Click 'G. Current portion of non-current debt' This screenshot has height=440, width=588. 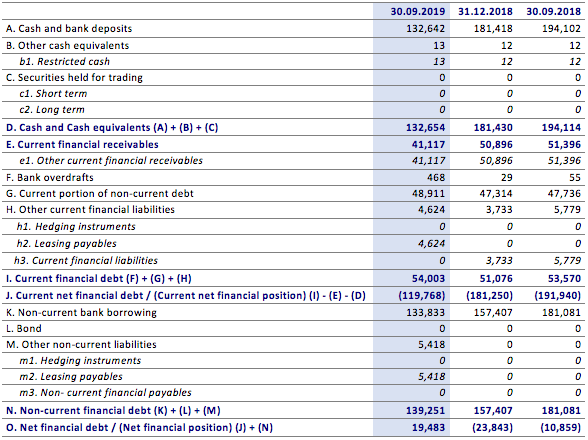click(99, 194)
